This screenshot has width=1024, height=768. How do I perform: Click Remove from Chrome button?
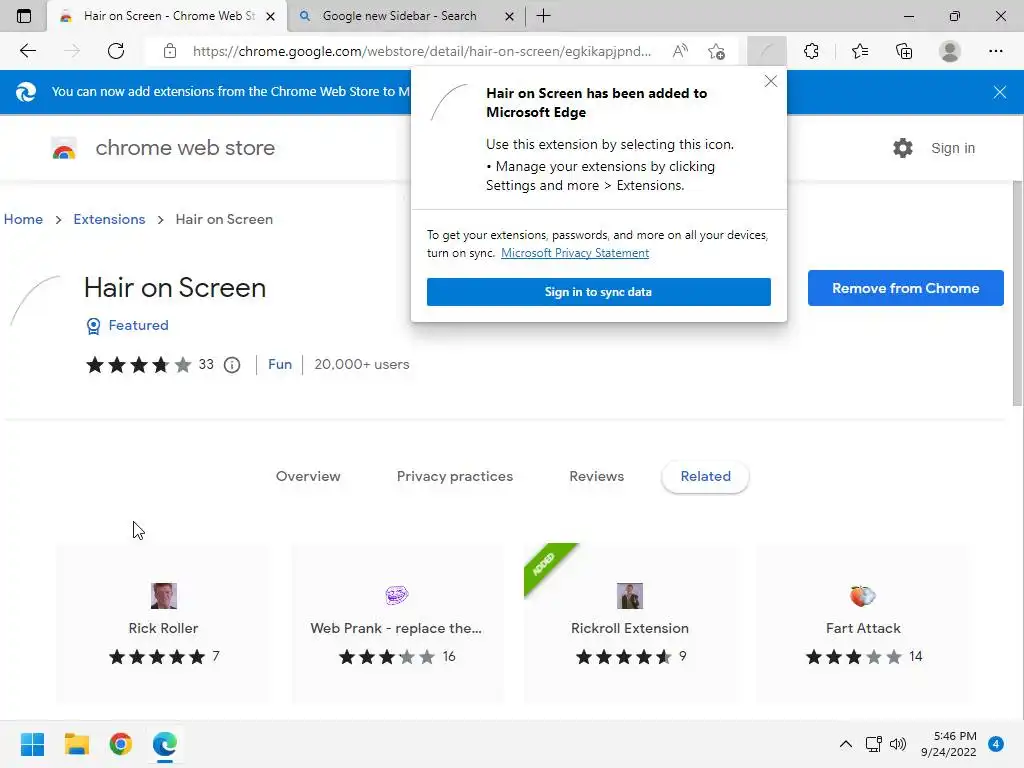click(x=905, y=288)
